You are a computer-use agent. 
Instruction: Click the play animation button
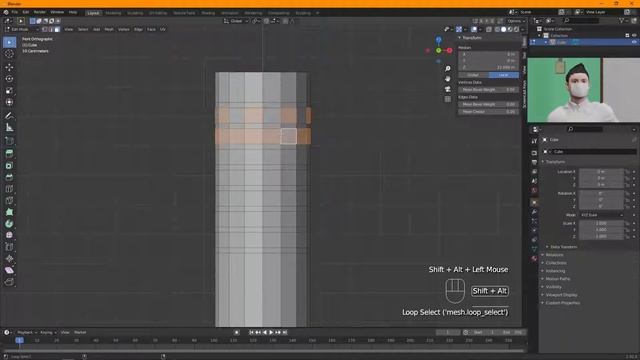pos(271,333)
